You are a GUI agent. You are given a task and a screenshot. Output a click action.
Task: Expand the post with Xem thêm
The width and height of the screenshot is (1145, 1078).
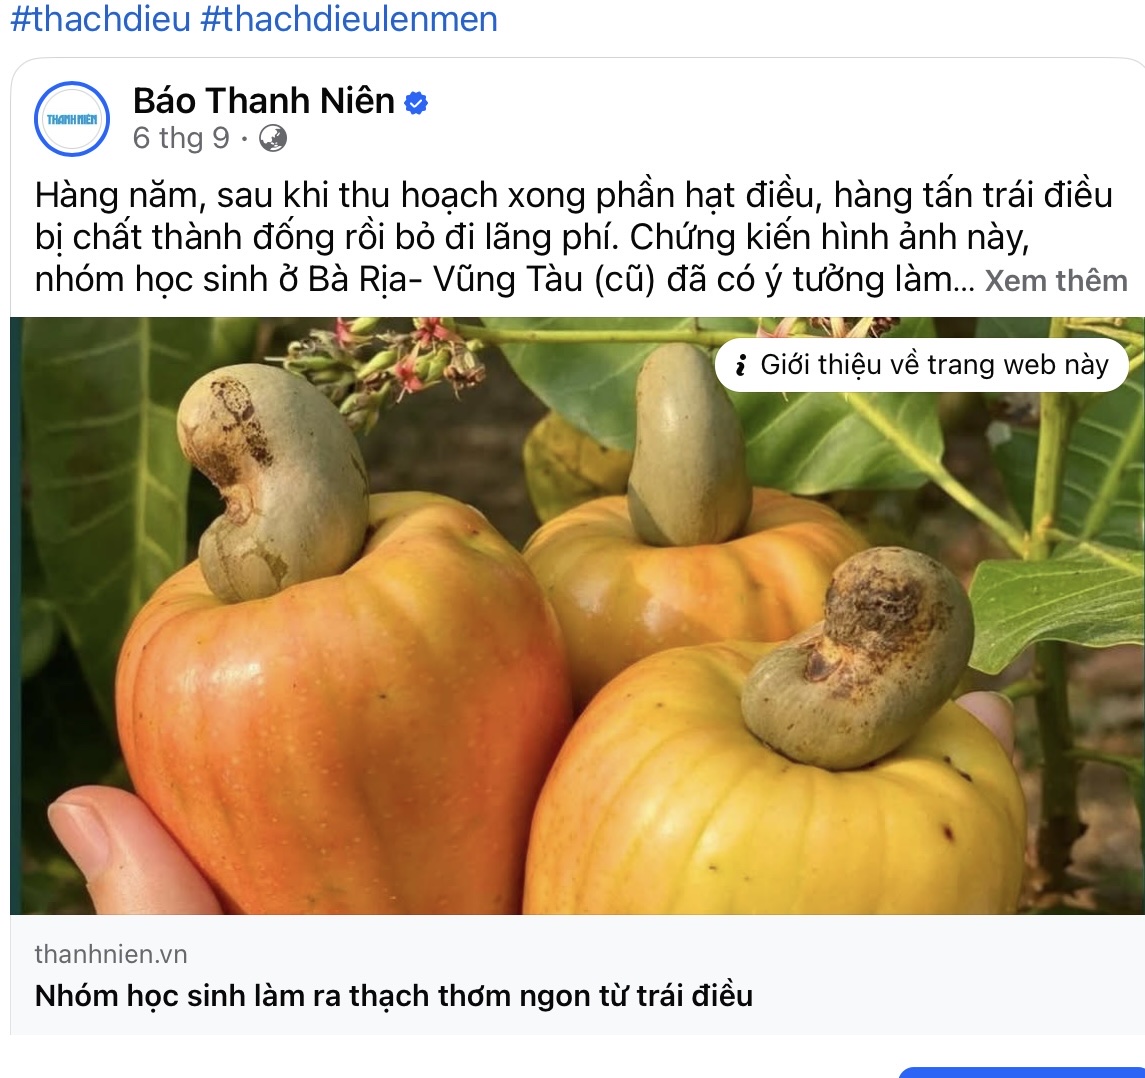[x=1056, y=280]
